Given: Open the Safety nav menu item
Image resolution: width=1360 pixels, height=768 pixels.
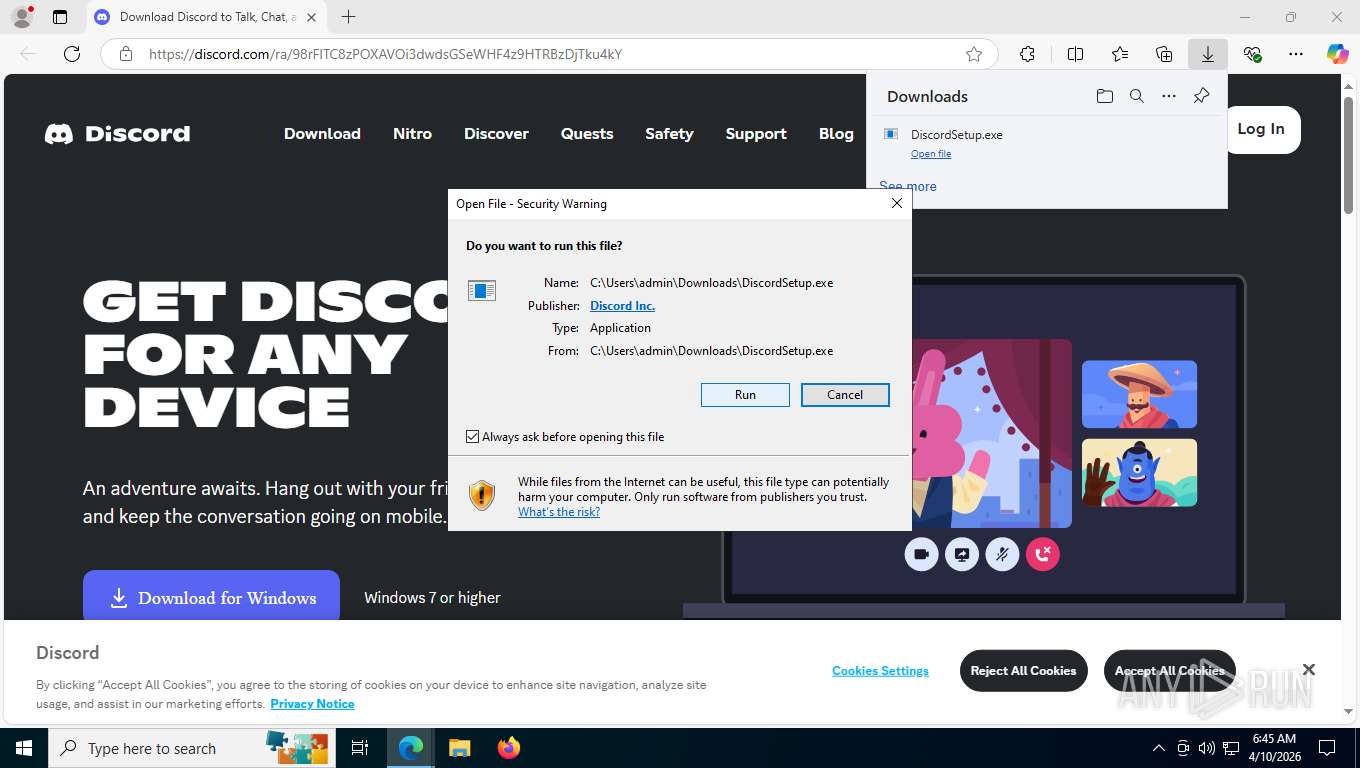Looking at the screenshot, I should [669, 133].
